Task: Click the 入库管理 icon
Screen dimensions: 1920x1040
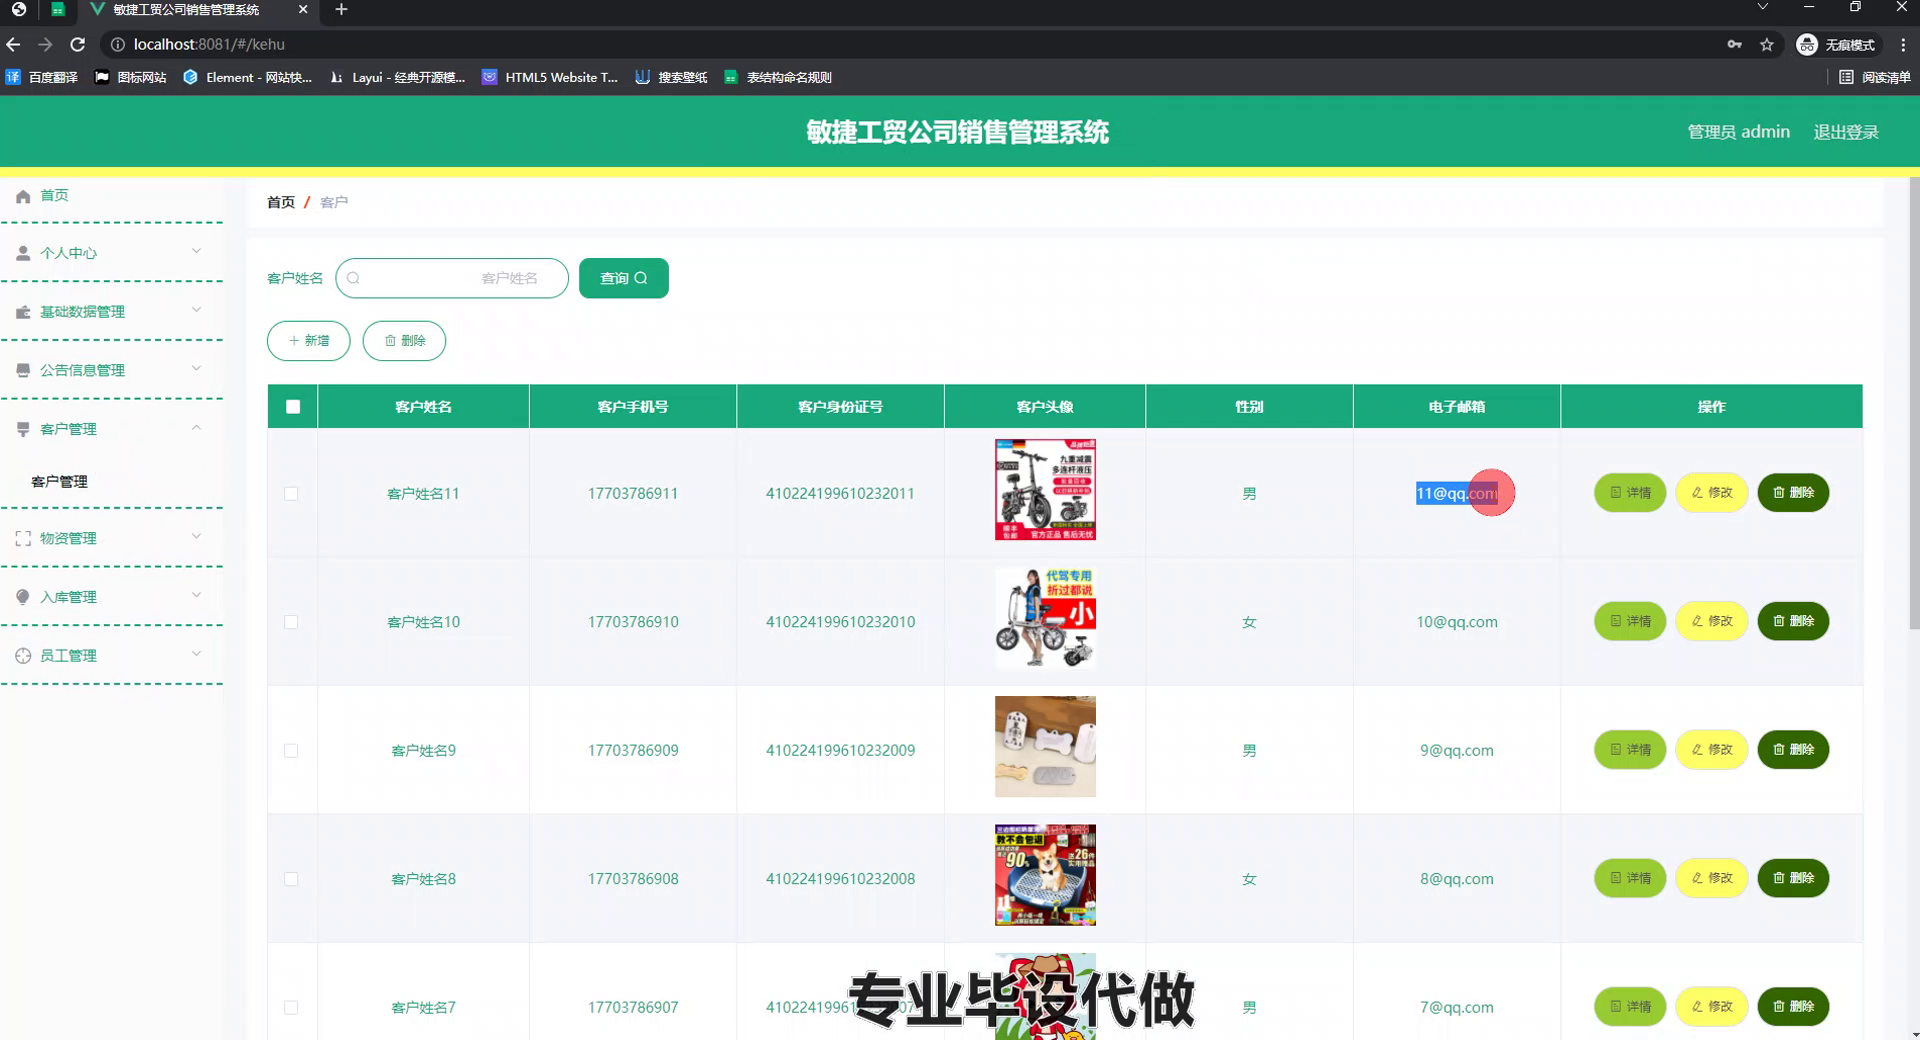Action: [x=23, y=597]
